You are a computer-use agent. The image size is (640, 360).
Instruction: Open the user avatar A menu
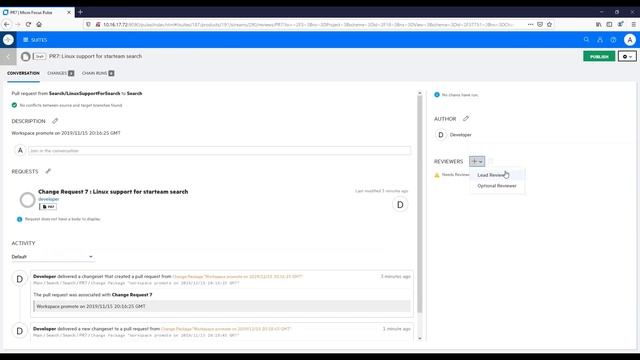pyautogui.click(x=630, y=40)
